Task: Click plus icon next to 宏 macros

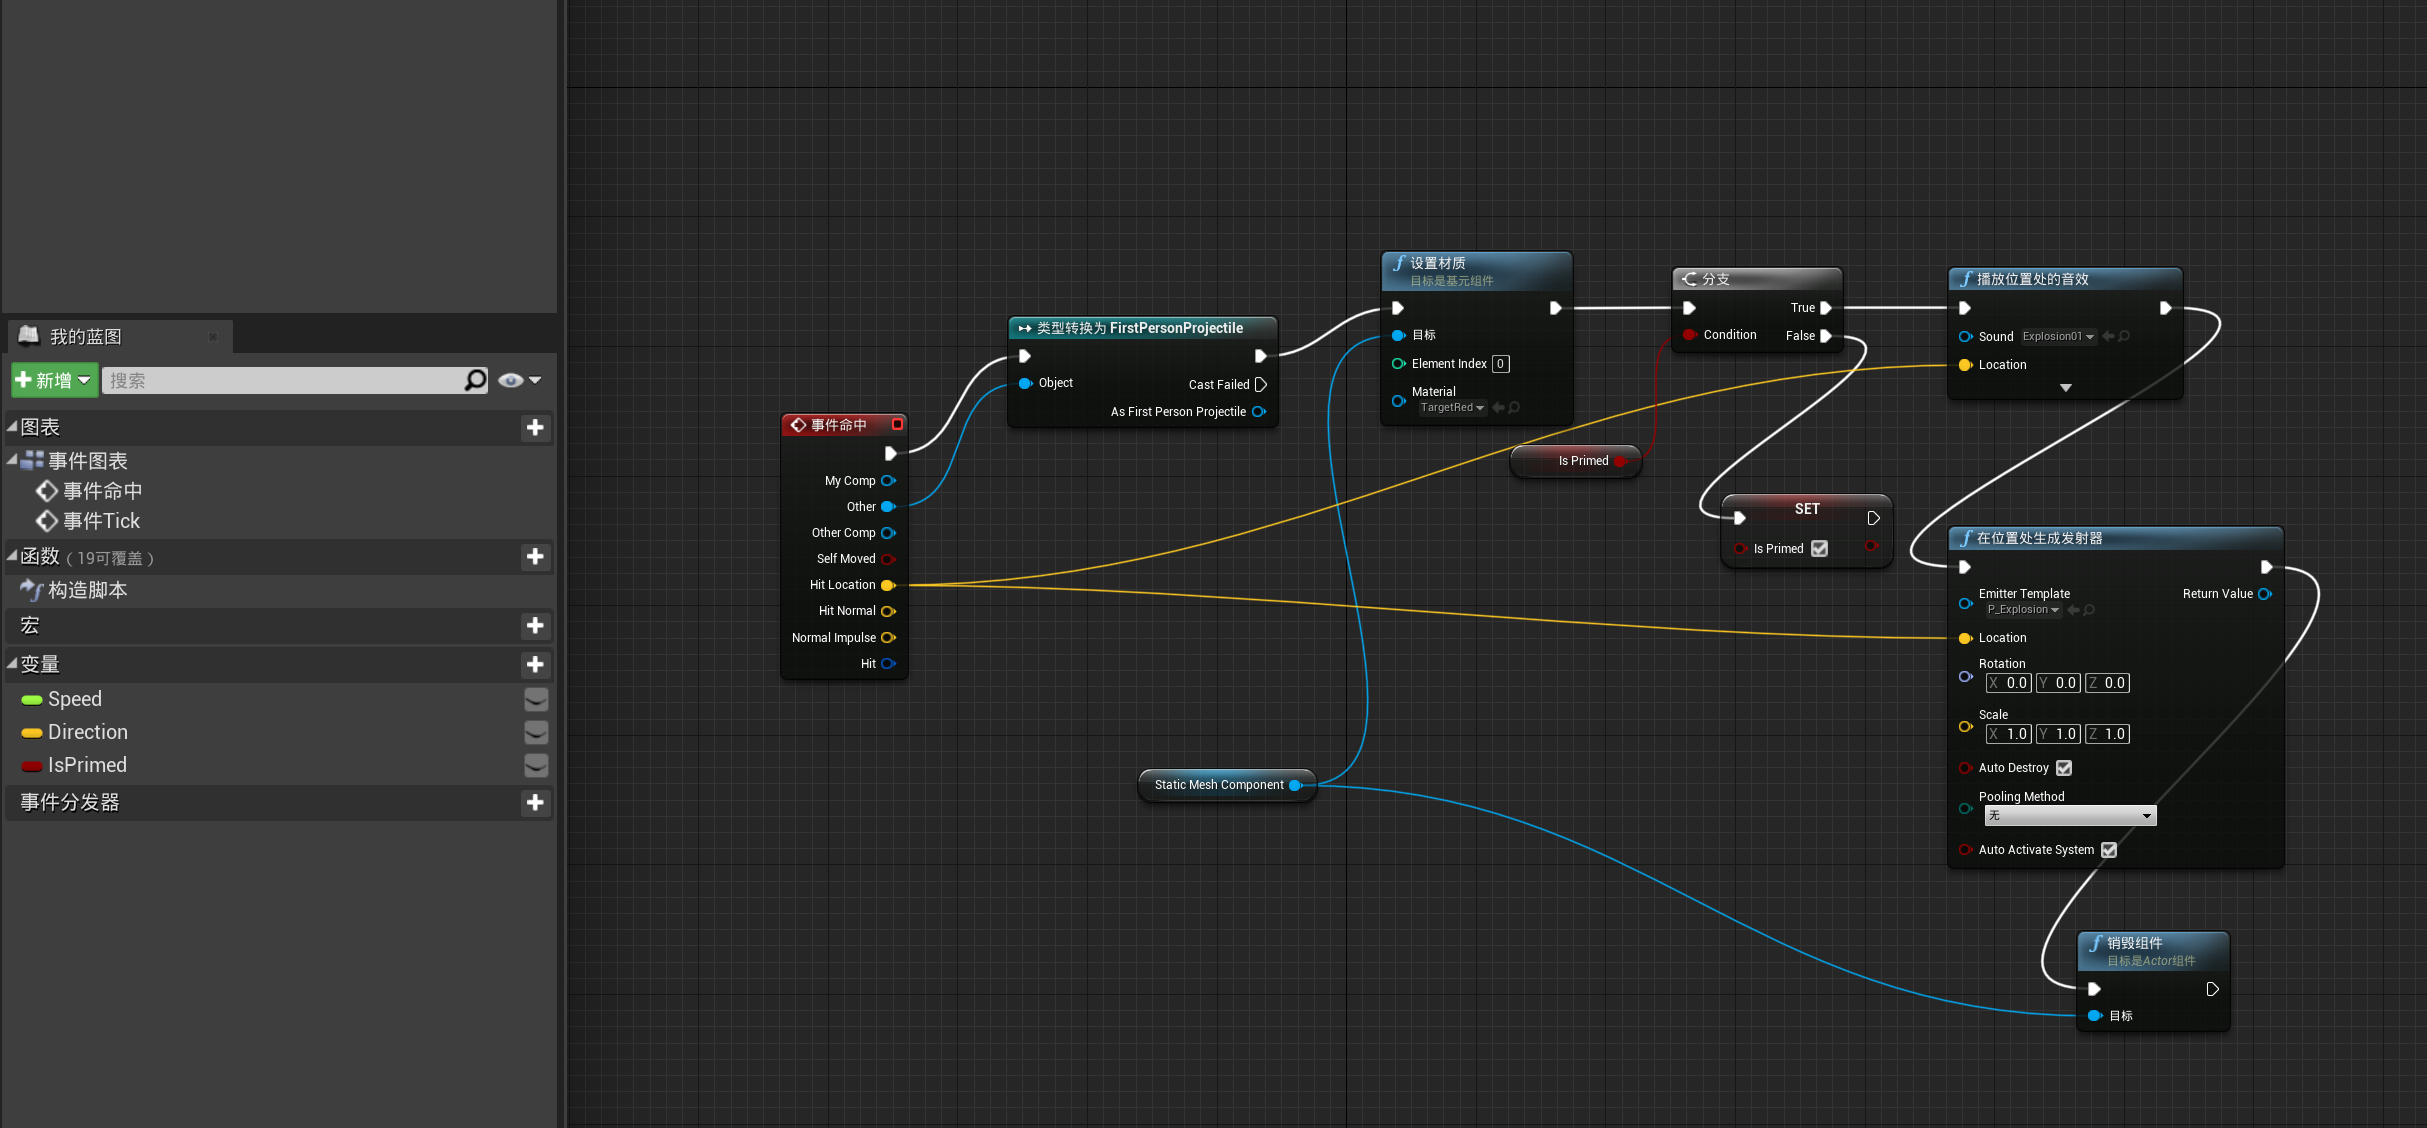Action: 535,626
